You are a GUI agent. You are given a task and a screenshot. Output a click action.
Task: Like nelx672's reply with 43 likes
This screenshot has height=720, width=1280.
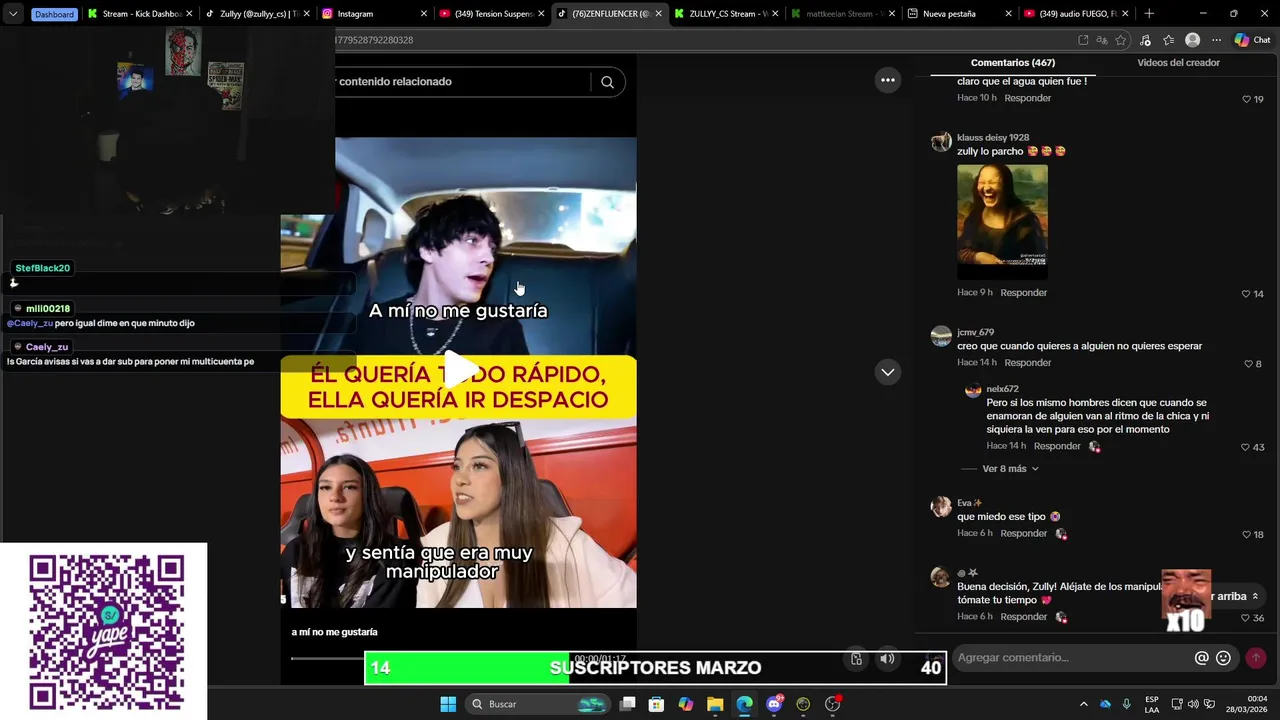click(1246, 447)
